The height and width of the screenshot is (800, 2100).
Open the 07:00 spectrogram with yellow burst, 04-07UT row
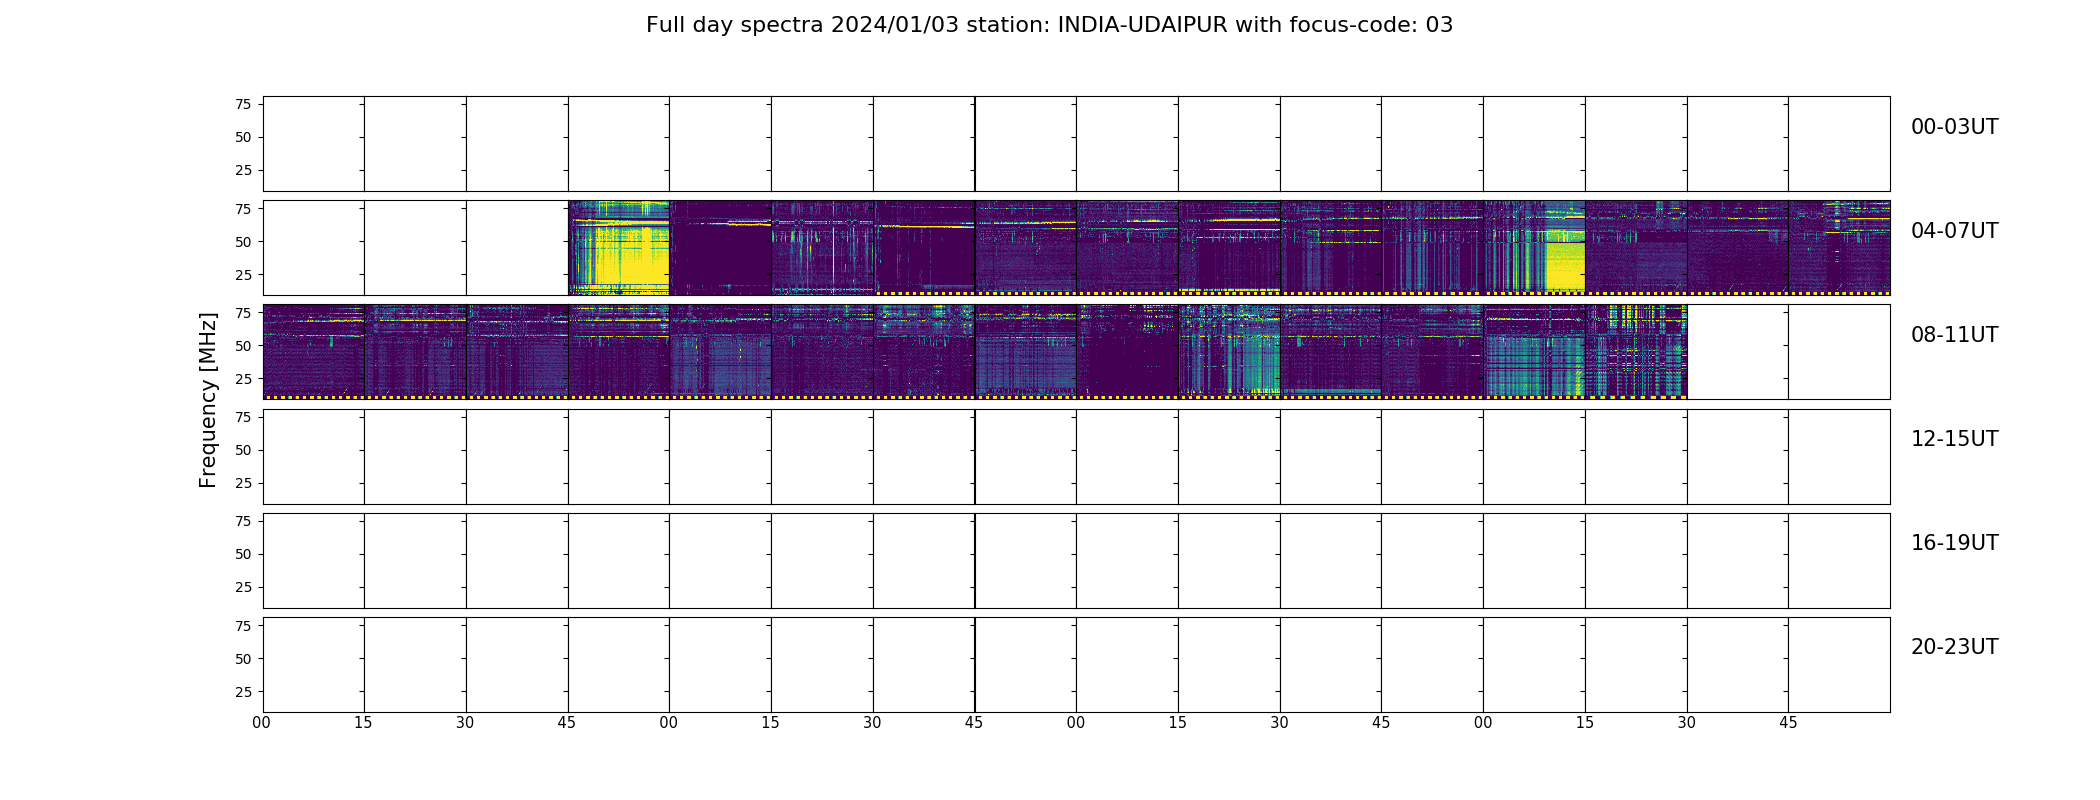tap(1534, 248)
